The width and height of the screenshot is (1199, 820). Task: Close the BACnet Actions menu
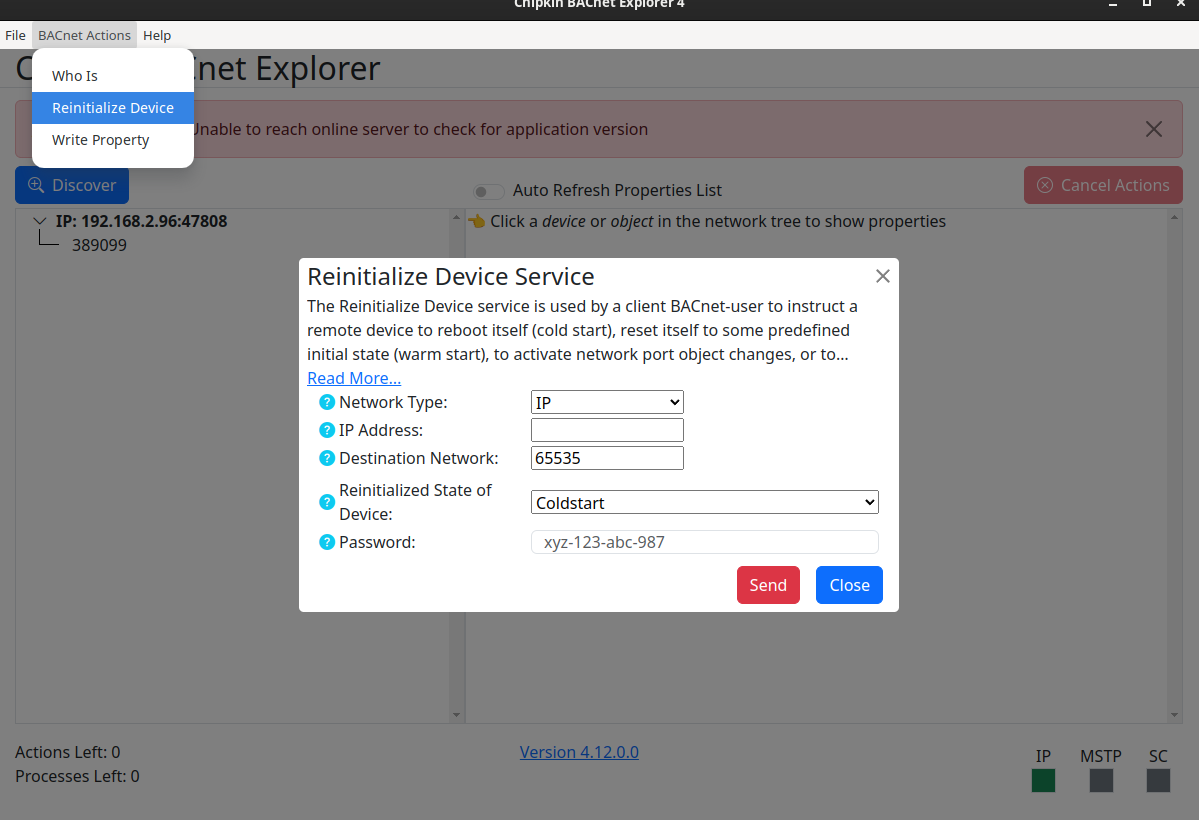[x=84, y=35]
